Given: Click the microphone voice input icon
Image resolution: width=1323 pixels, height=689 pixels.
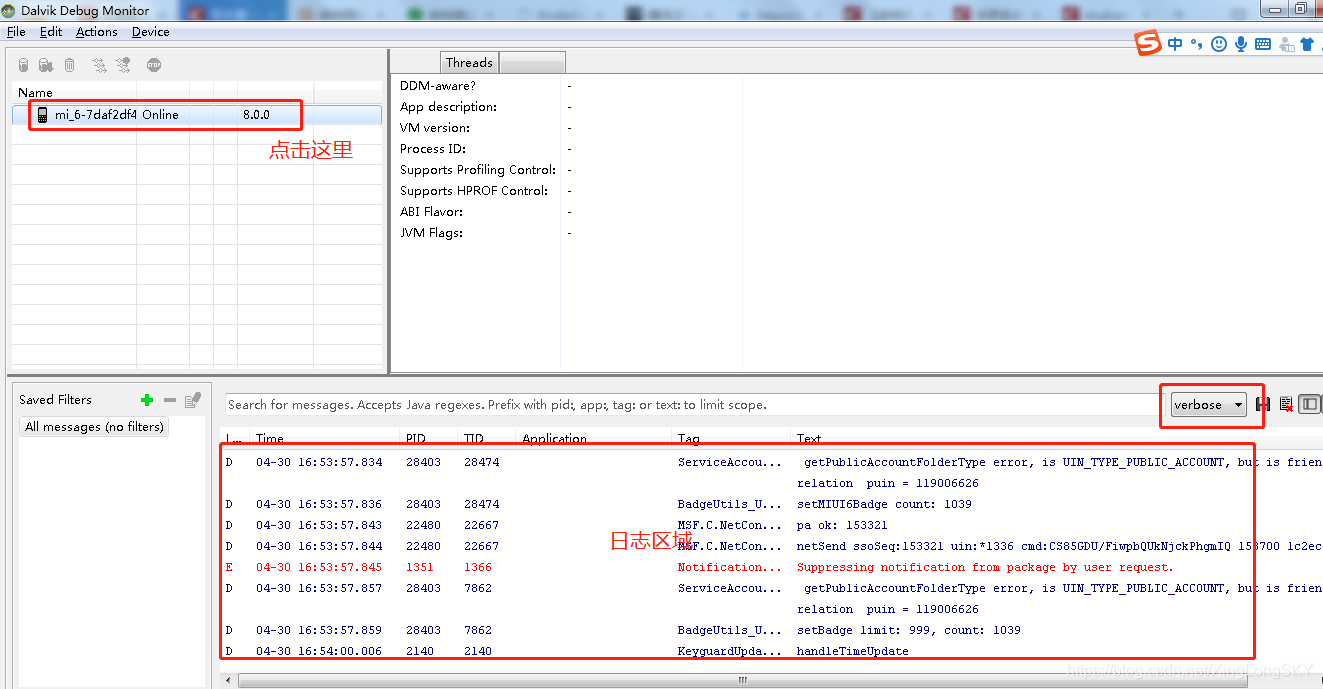Looking at the screenshot, I should (1241, 44).
